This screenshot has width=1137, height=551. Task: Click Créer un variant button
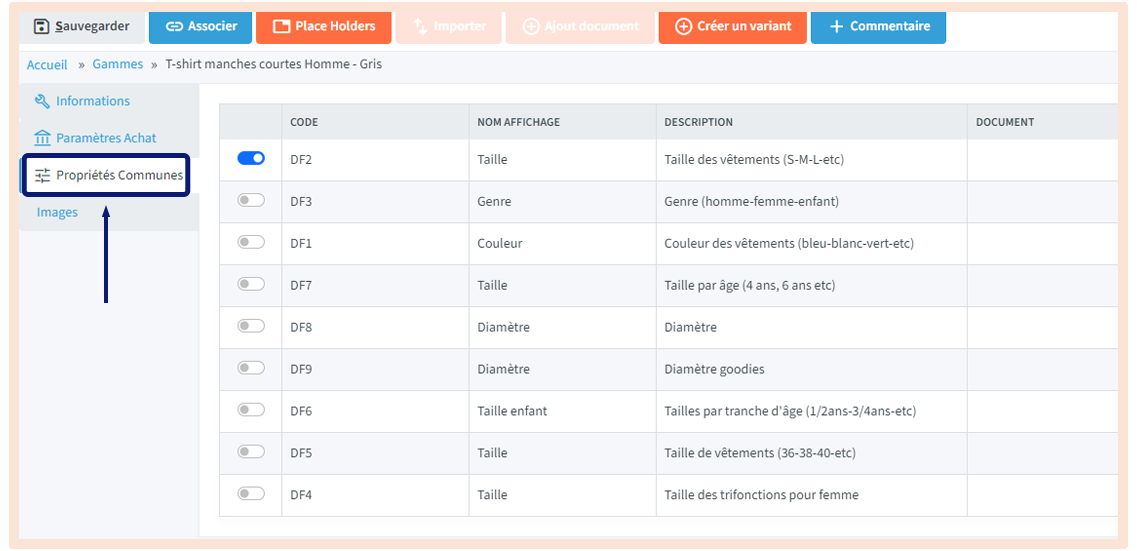[x=731, y=27]
